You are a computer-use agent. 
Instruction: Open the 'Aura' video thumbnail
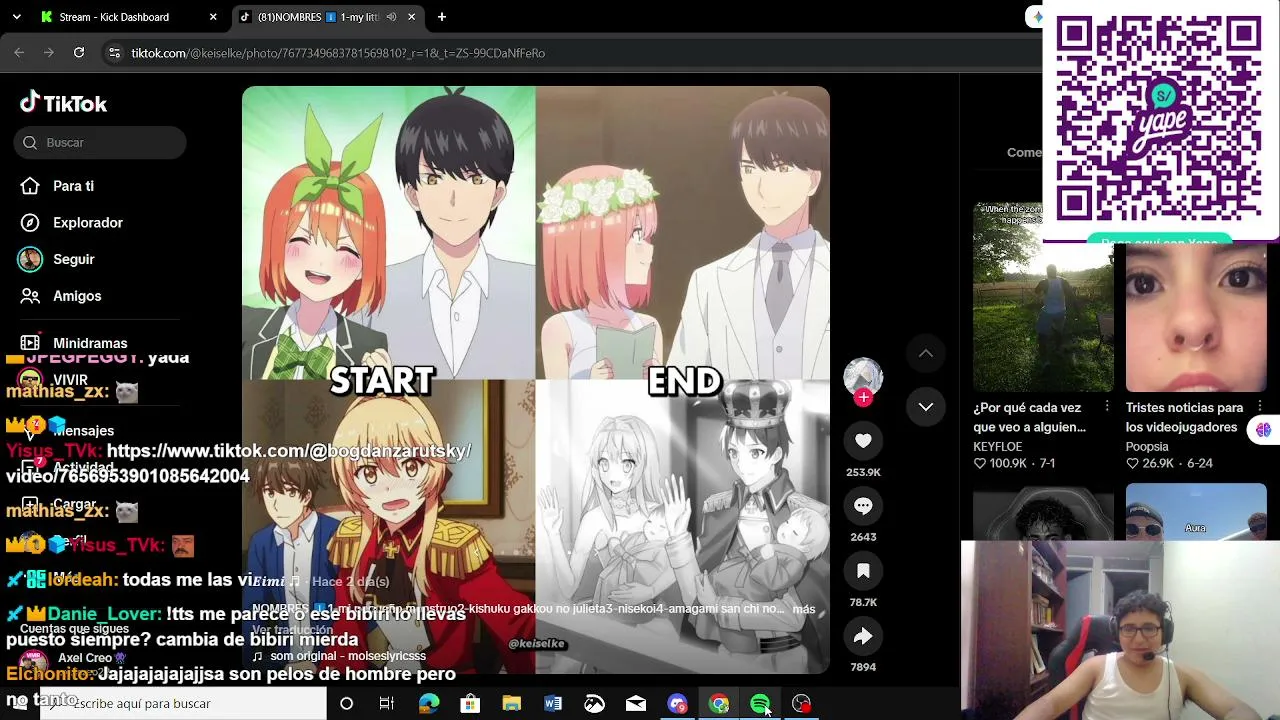pos(1196,512)
